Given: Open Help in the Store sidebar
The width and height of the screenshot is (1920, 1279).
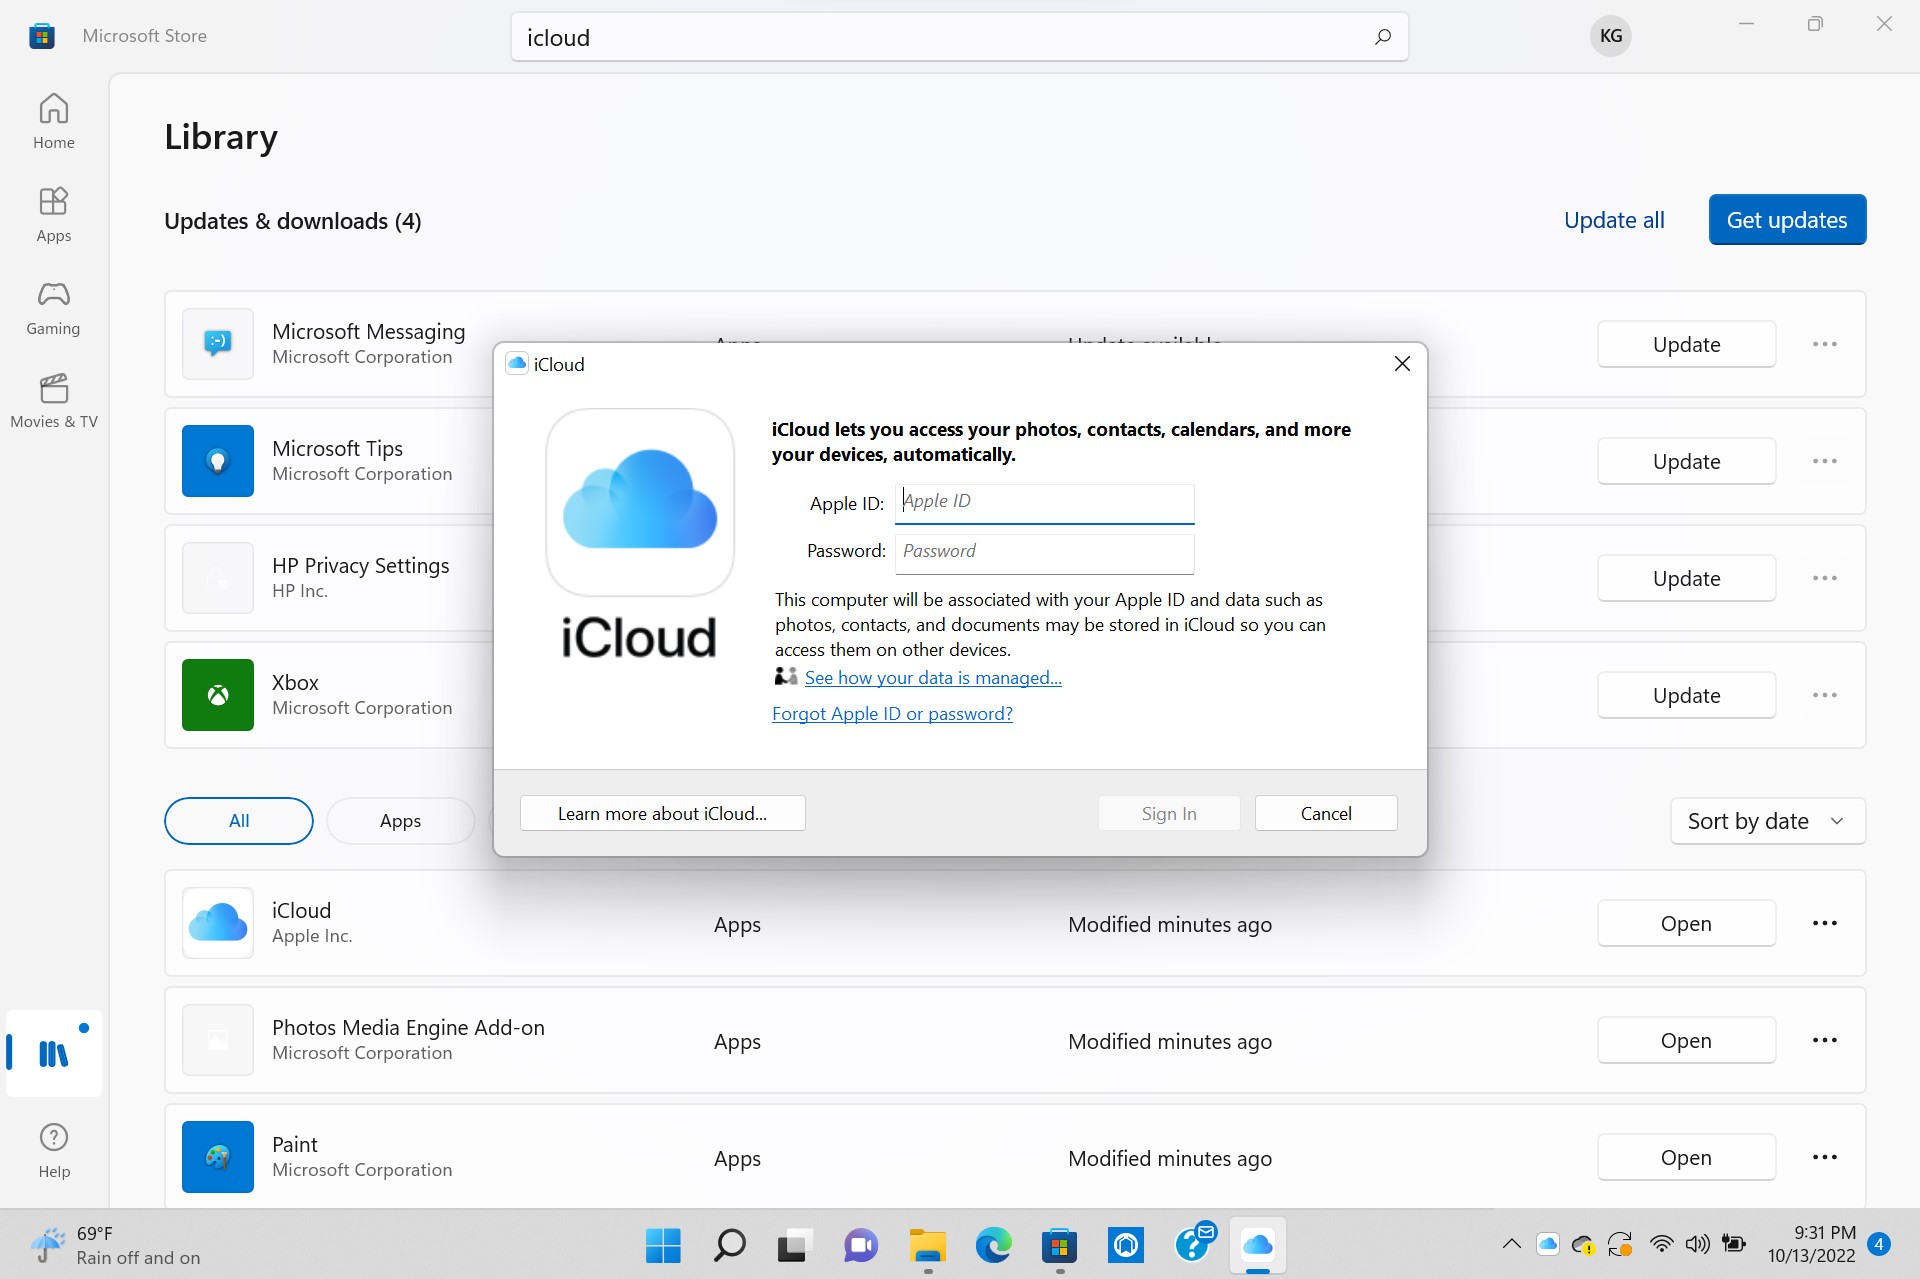Looking at the screenshot, I should [53, 1150].
